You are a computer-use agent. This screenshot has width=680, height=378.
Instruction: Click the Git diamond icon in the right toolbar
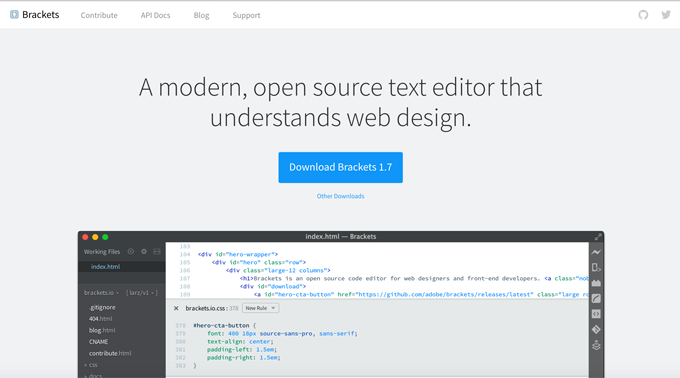tap(596, 329)
